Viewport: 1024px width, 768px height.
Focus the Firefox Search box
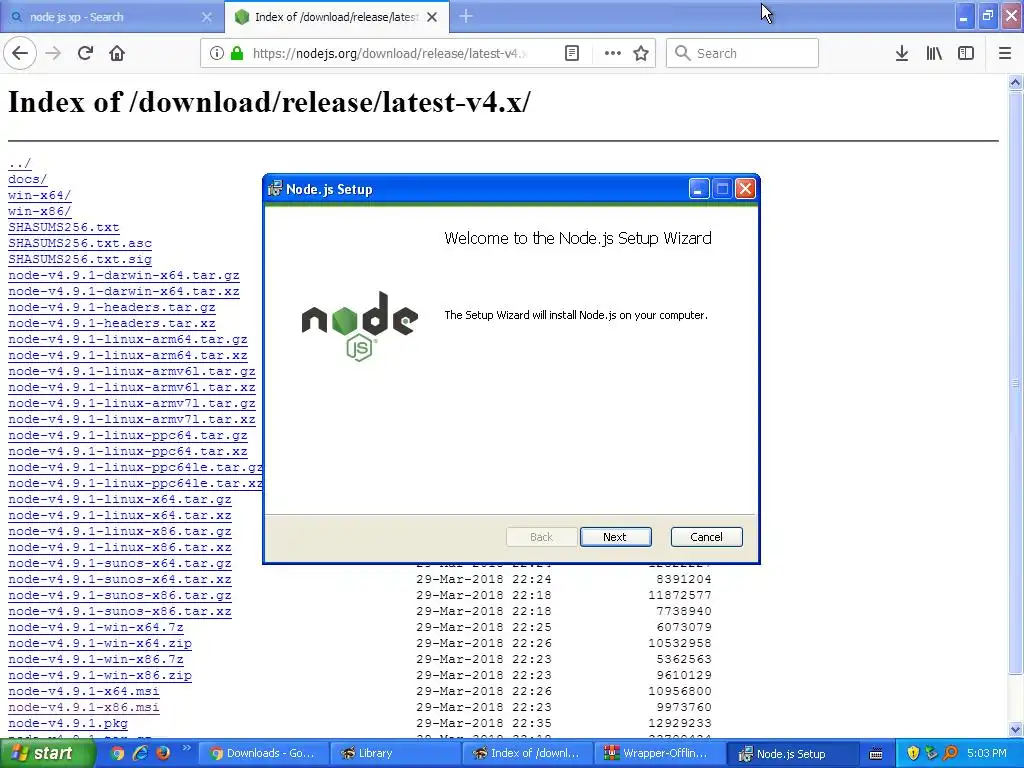click(742, 53)
